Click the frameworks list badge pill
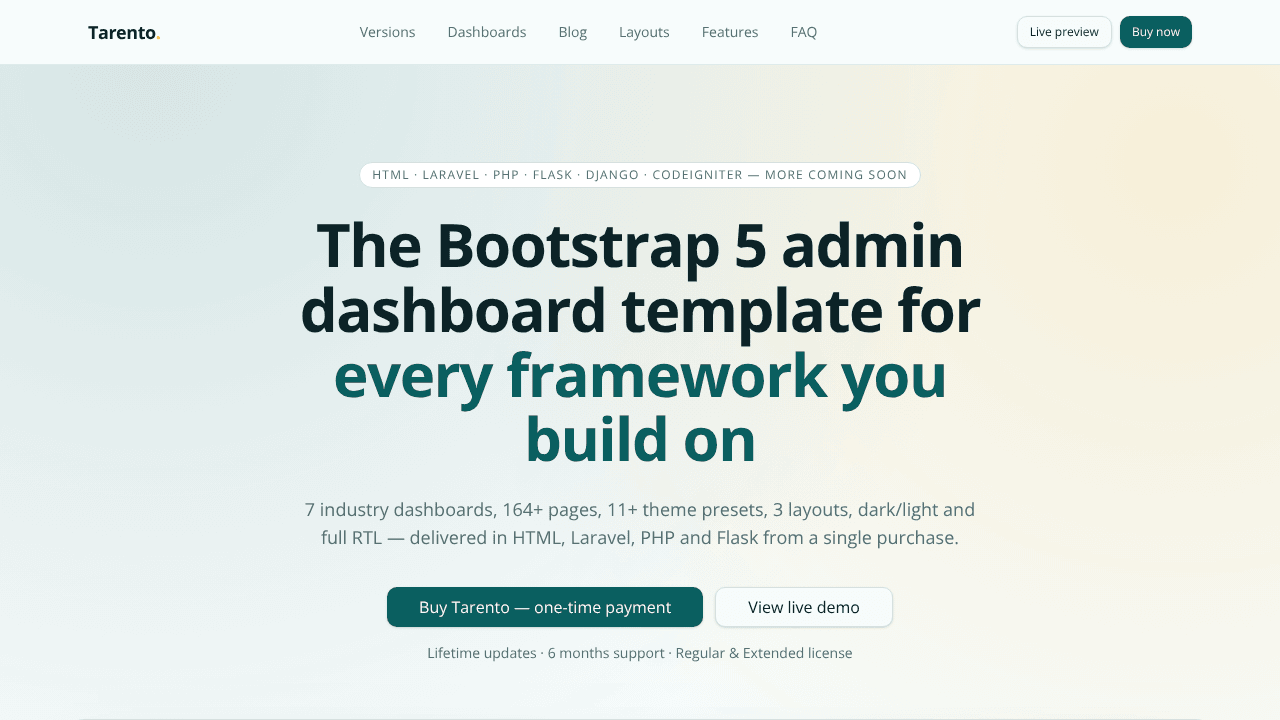The height and width of the screenshot is (720, 1280). click(640, 175)
